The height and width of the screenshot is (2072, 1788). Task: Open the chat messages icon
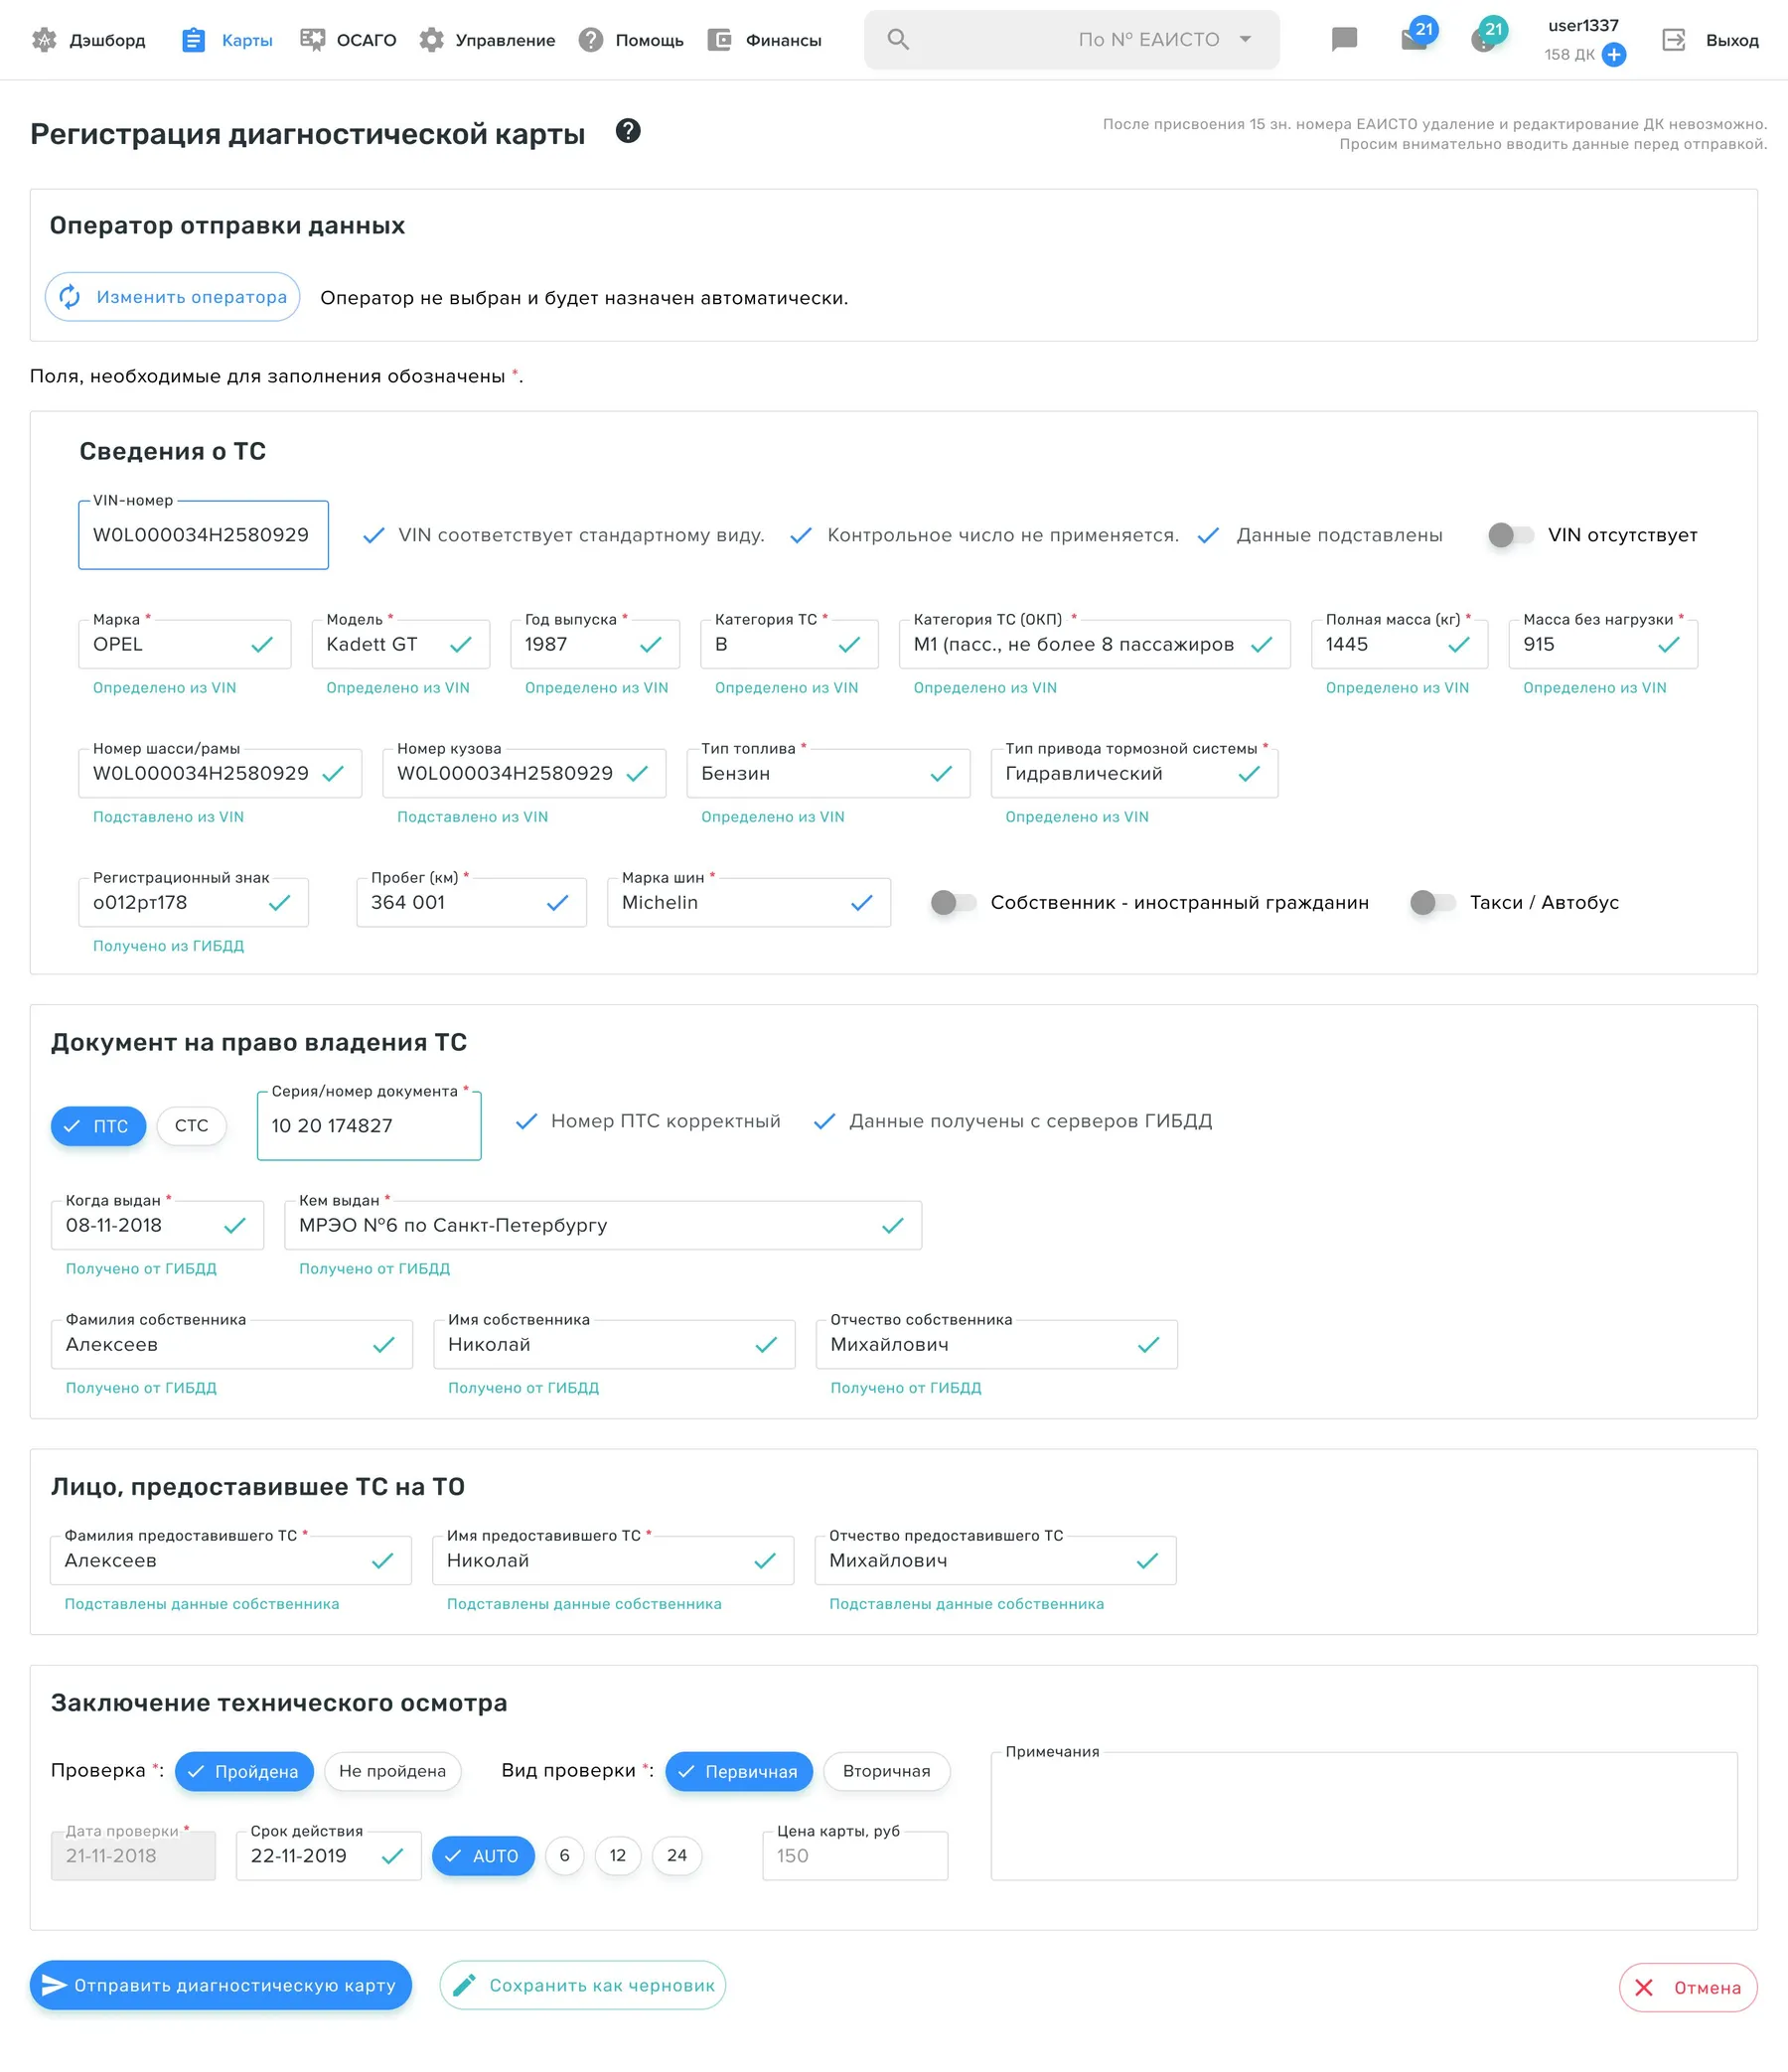point(1344,40)
